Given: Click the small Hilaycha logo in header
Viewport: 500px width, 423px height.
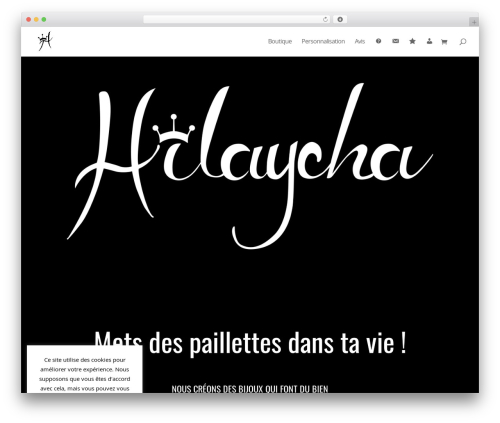Looking at the screenshot, I should [x=45, y=41].
